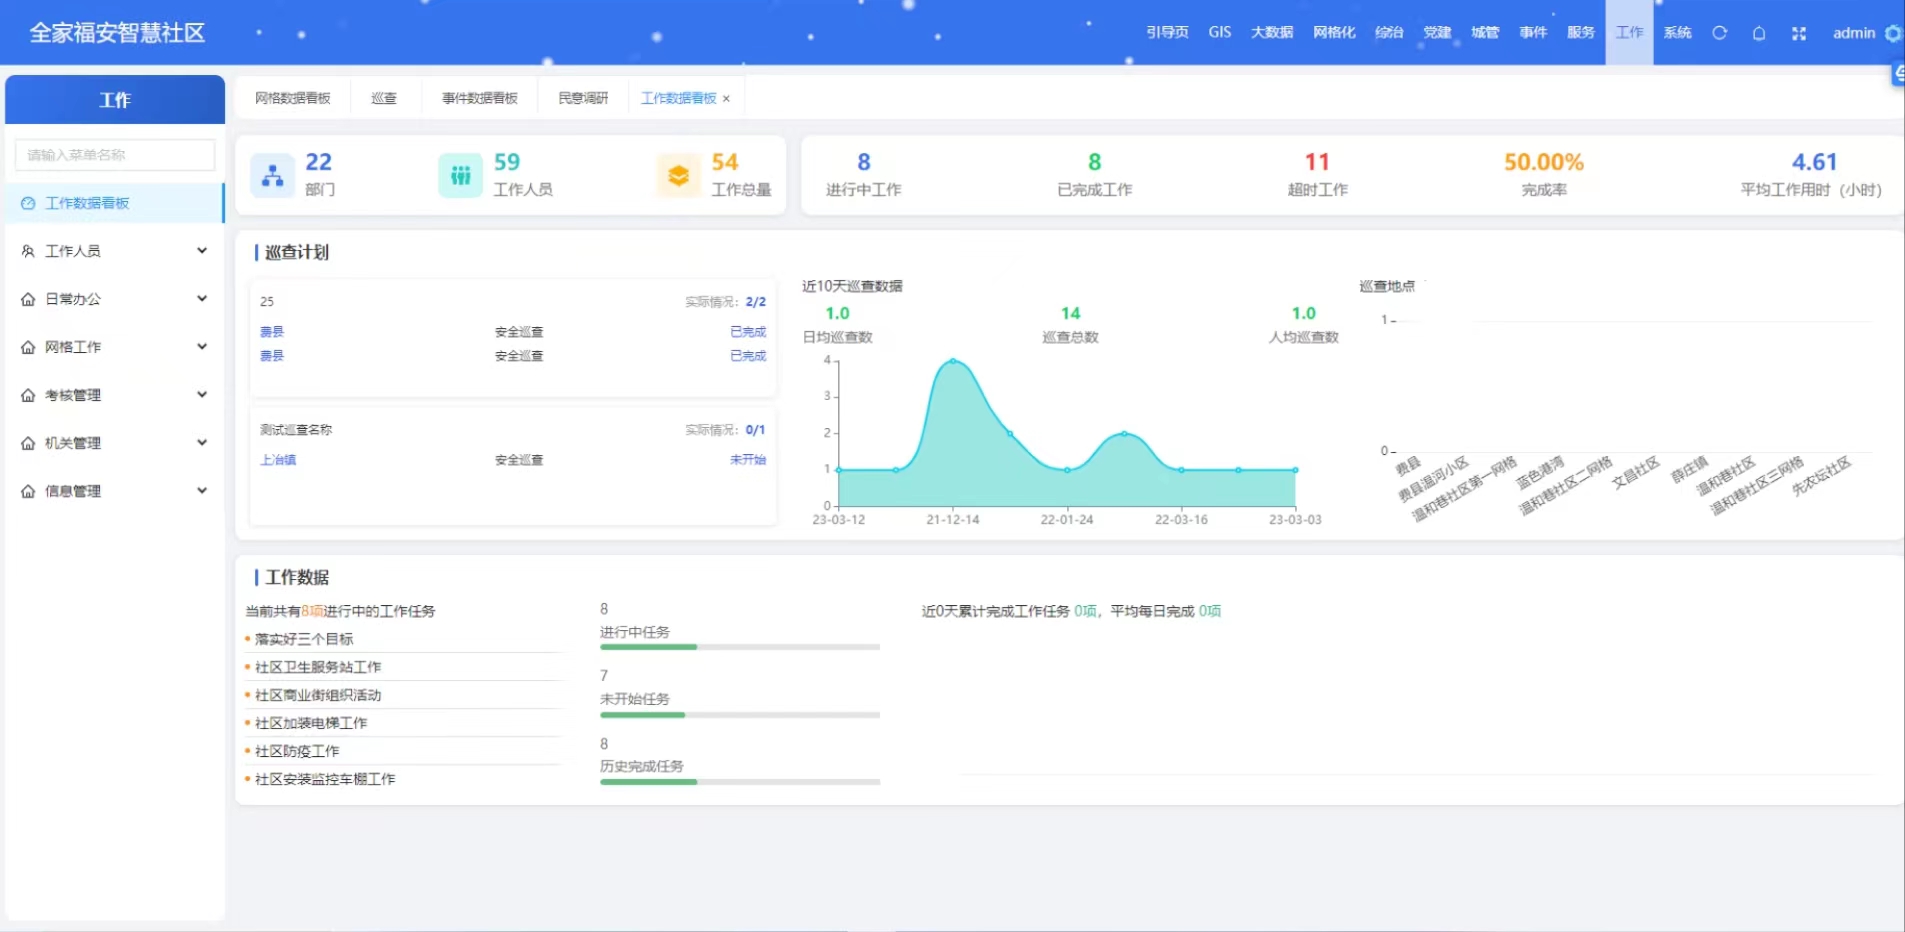Select 工作数据看板 in the sidebar

tap(114, 203)
